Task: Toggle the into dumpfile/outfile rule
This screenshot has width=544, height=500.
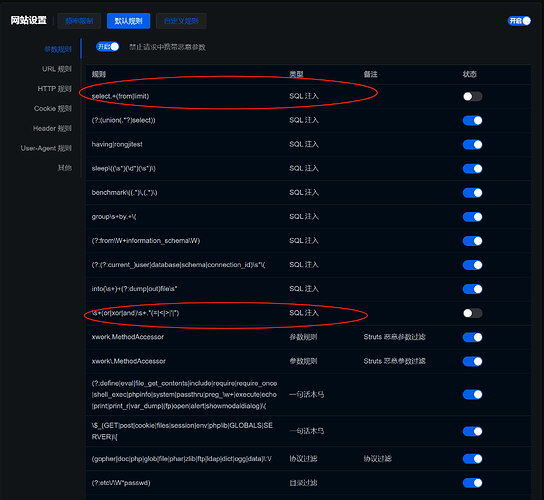Action: tap(472, 289)
